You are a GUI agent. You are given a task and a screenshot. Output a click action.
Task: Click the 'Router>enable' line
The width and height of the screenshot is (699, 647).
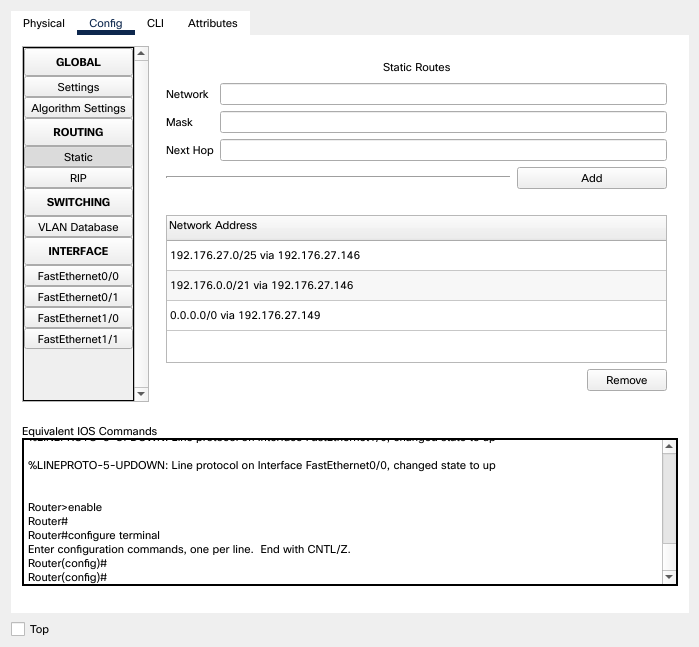[x=65, y=507]
